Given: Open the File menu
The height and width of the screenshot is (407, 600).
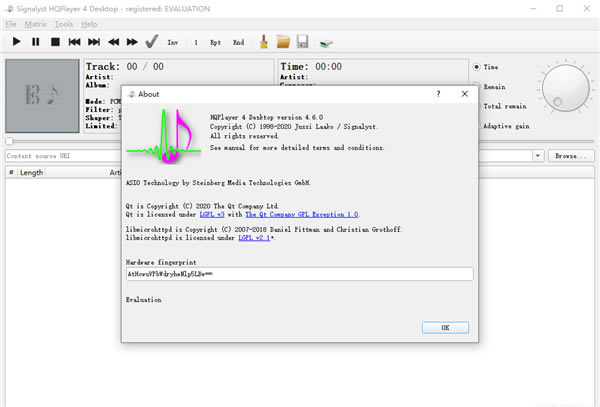Looking at the screenshot, I should [11, 23].
